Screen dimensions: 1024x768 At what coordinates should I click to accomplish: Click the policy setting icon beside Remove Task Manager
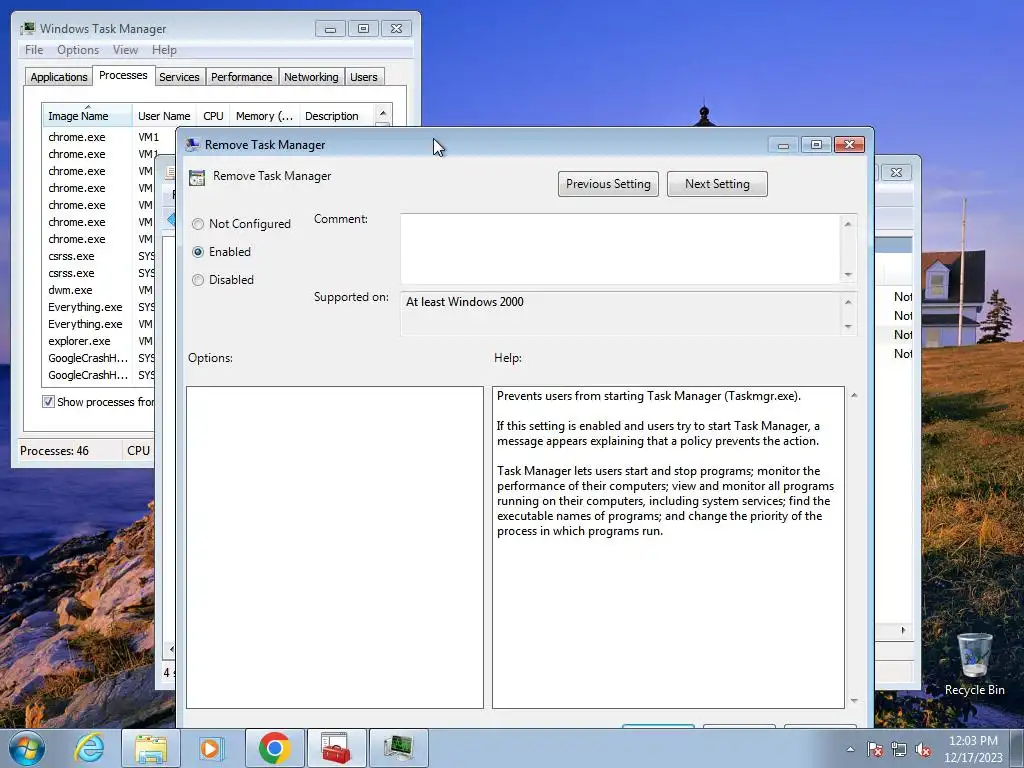(x=197, y=177)
